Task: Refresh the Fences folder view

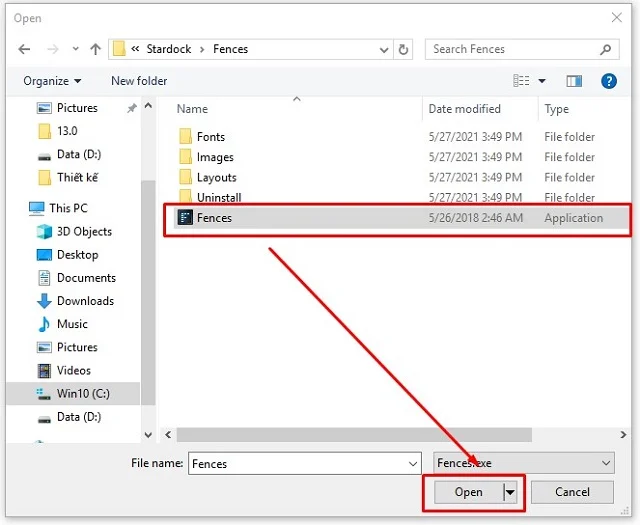Action: (x=403, y=50)
